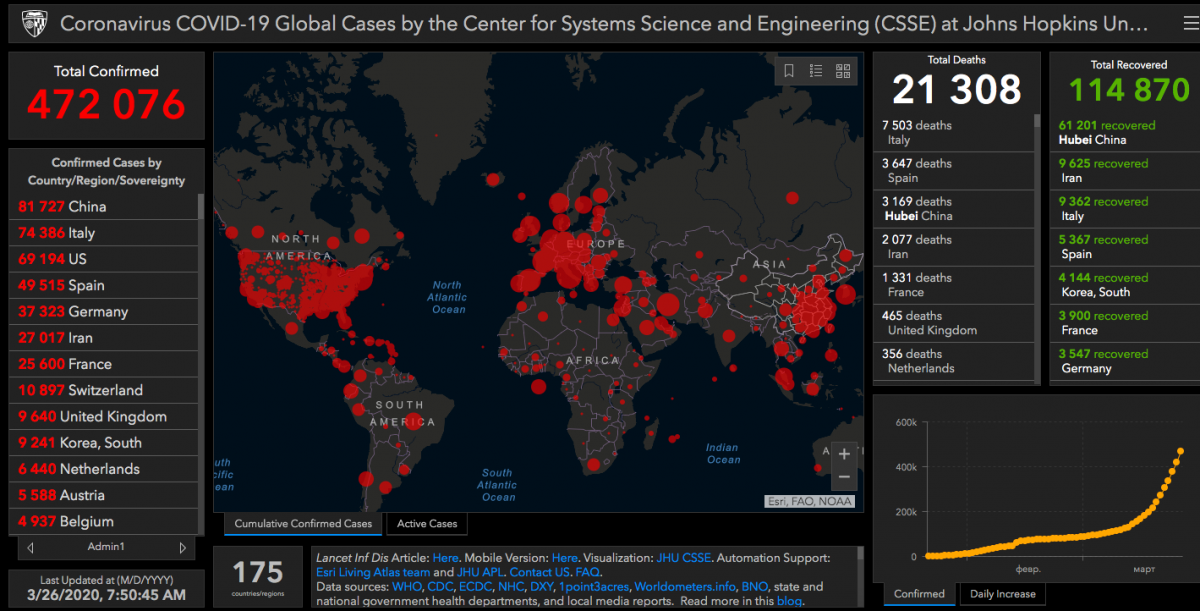This screenshot has width=1200, height=611.
Task: Click 5 367 recovered Spain entry
Action: pos(1126,247)
